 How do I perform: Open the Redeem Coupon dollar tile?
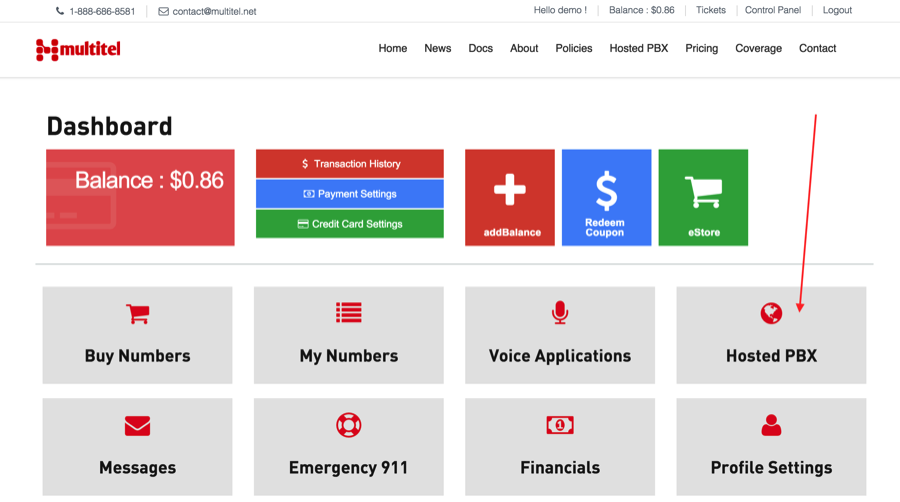pos(606,197)
